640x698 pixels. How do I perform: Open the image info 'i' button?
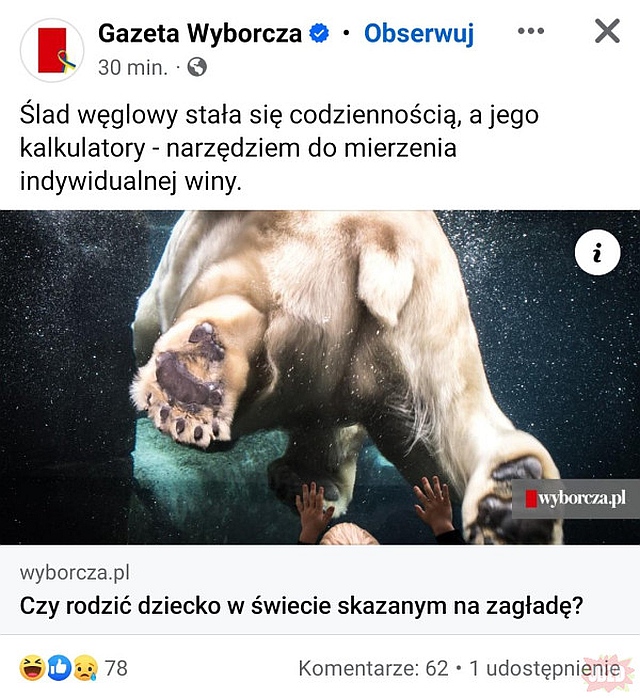597,252
